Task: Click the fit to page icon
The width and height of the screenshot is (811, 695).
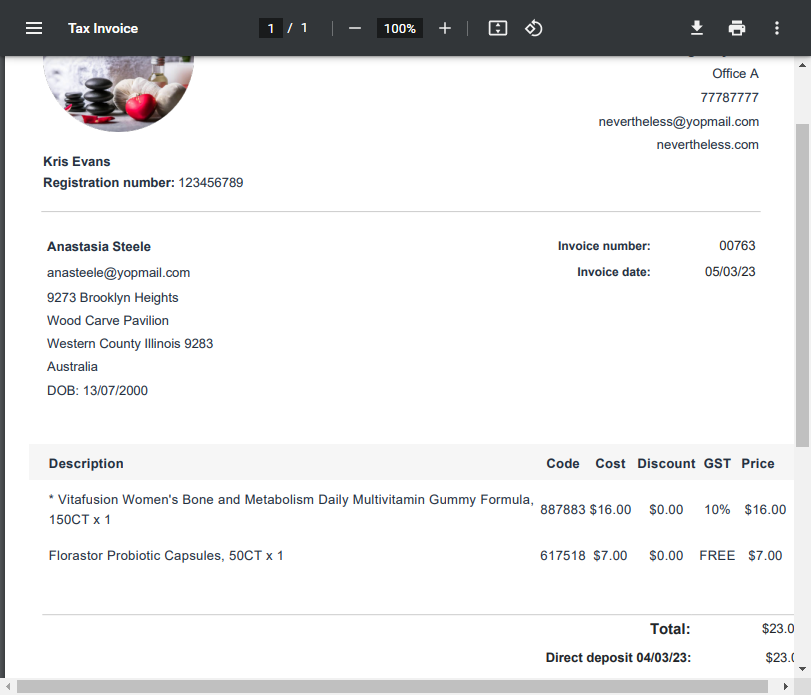Action: (x=498, y=28)
